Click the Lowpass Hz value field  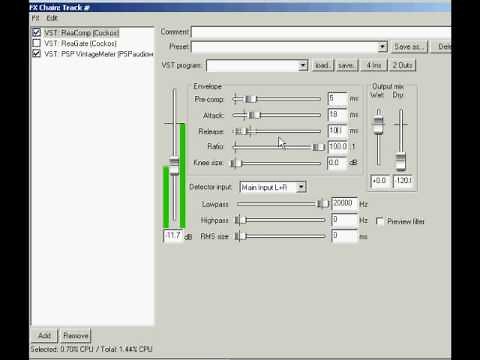click(x=345, y=204)
